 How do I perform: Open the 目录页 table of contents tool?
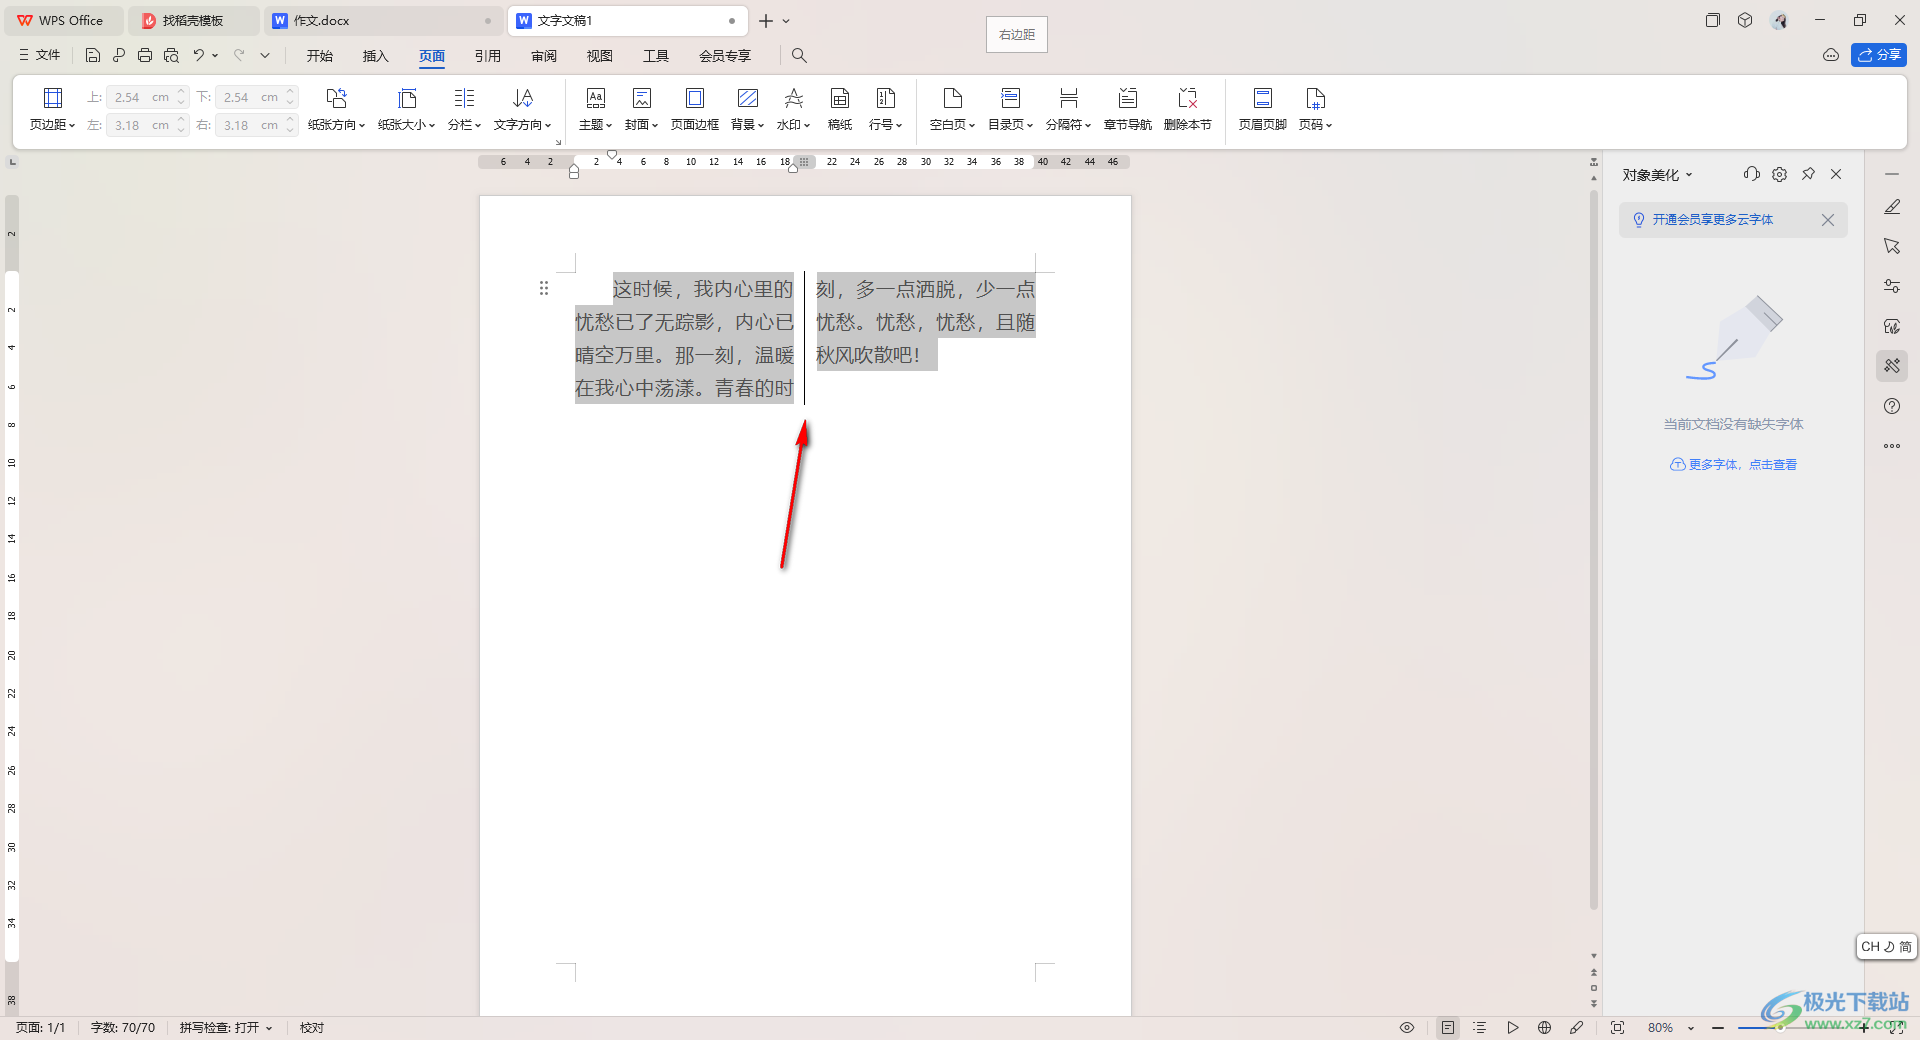click(1010, 109)
